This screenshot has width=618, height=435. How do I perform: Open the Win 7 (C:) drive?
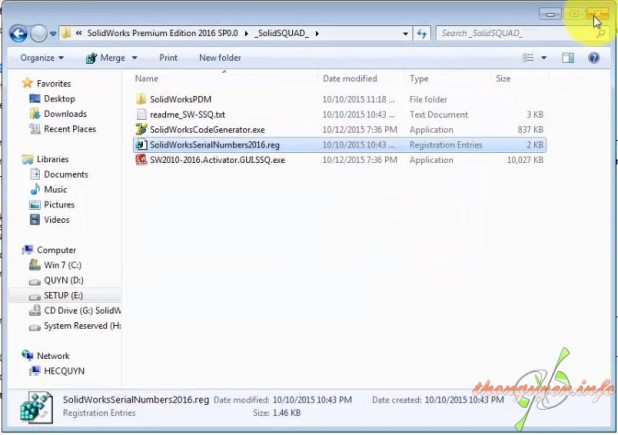(x=62, y=265)
